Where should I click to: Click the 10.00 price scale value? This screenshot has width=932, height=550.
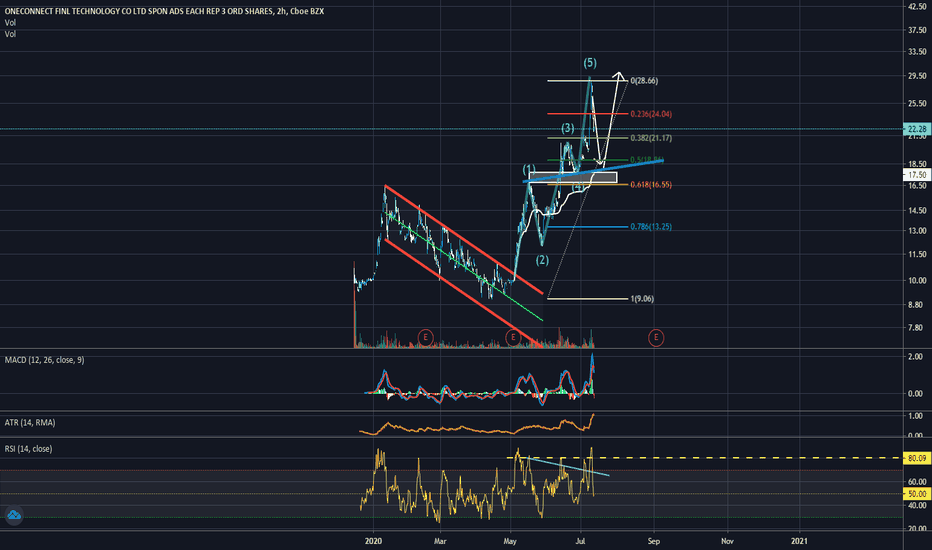coord(917,281)
